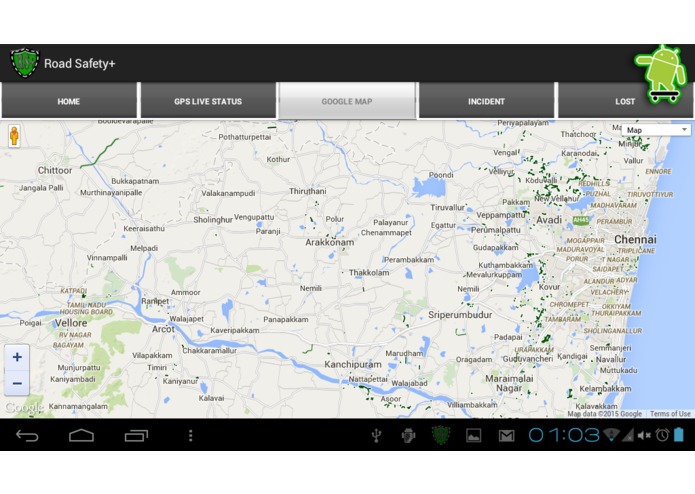Tap the battery status icon
Screen dimensions: 695x494
pos(679,435)
